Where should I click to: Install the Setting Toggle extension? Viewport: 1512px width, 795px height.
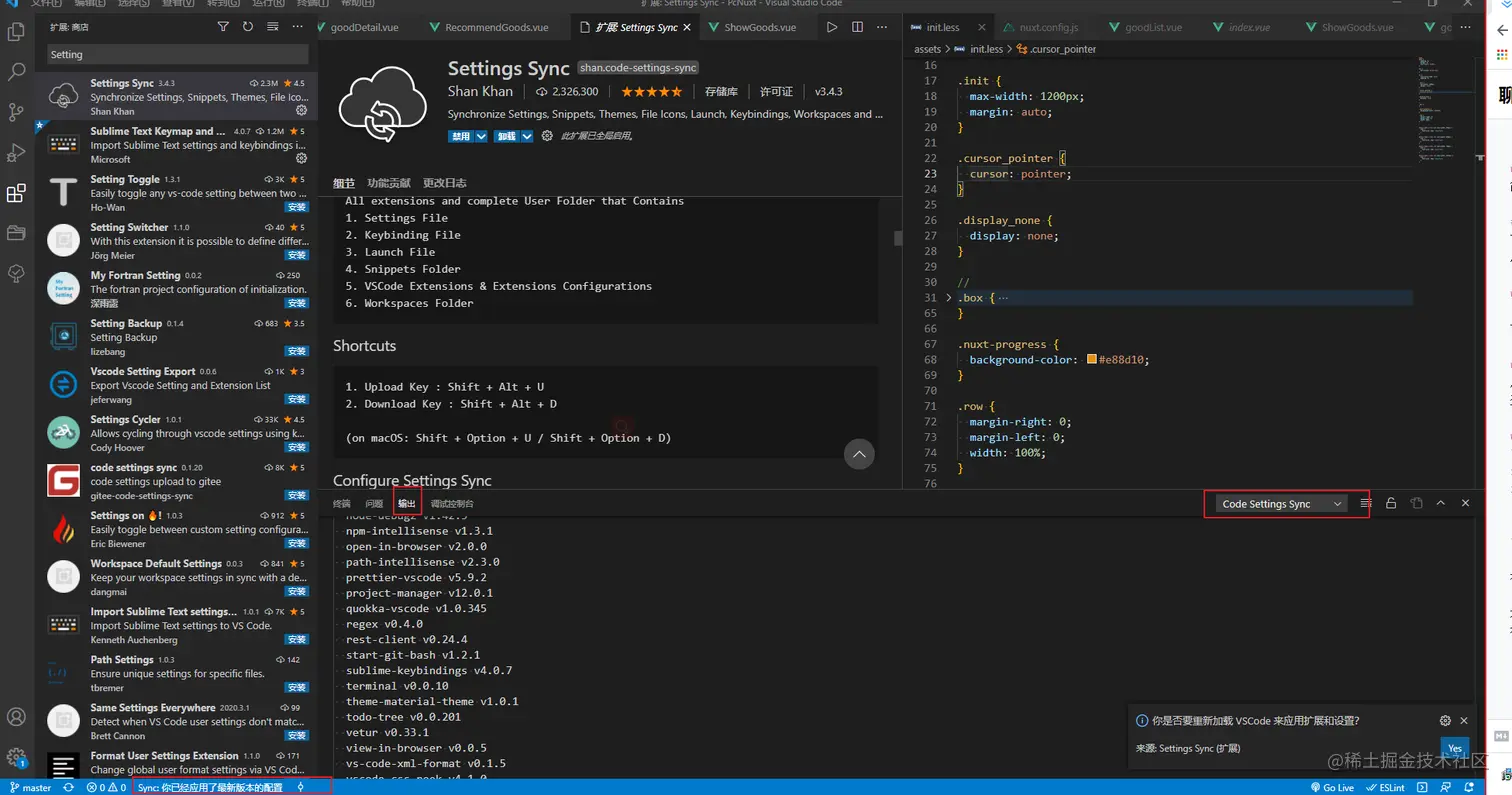pyautogui.click(x=296, y=207)
